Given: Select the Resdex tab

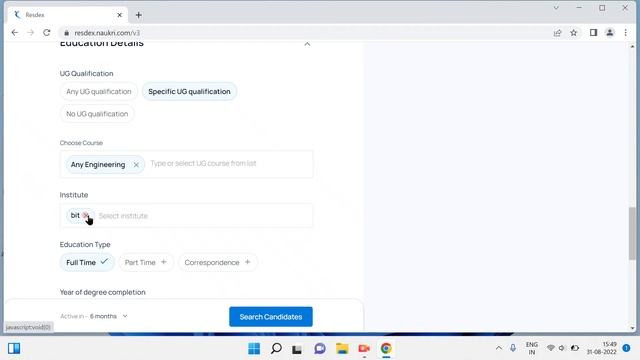Looking at the screenshot, I should (x=67, y=15).
